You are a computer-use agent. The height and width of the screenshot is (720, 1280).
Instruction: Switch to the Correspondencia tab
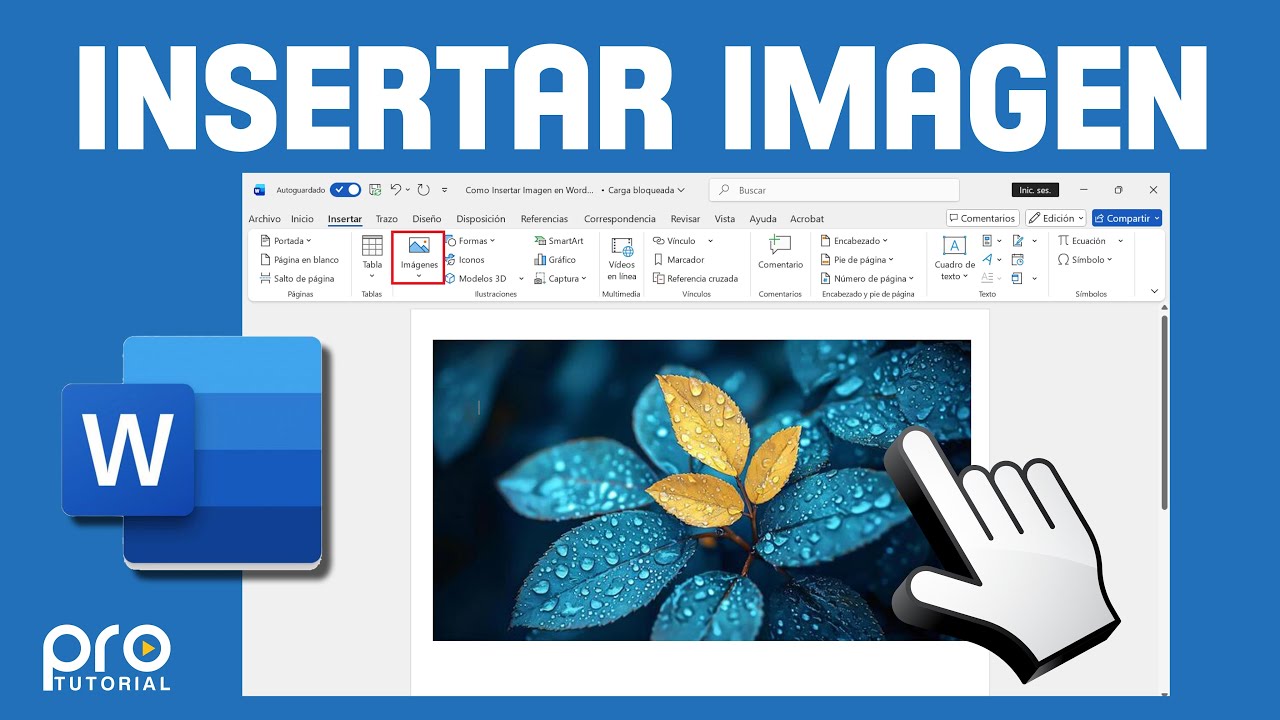coord(620,219)
